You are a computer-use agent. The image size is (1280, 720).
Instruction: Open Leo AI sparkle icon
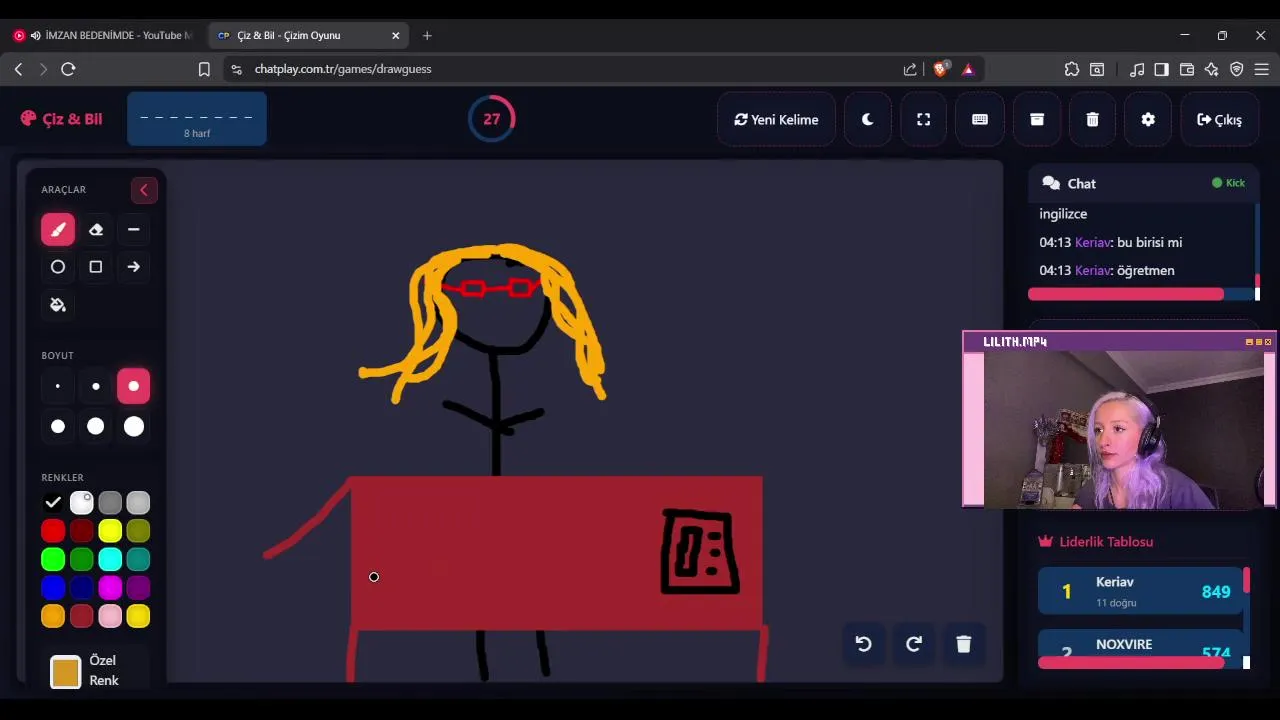click(x=1212, y=69)
